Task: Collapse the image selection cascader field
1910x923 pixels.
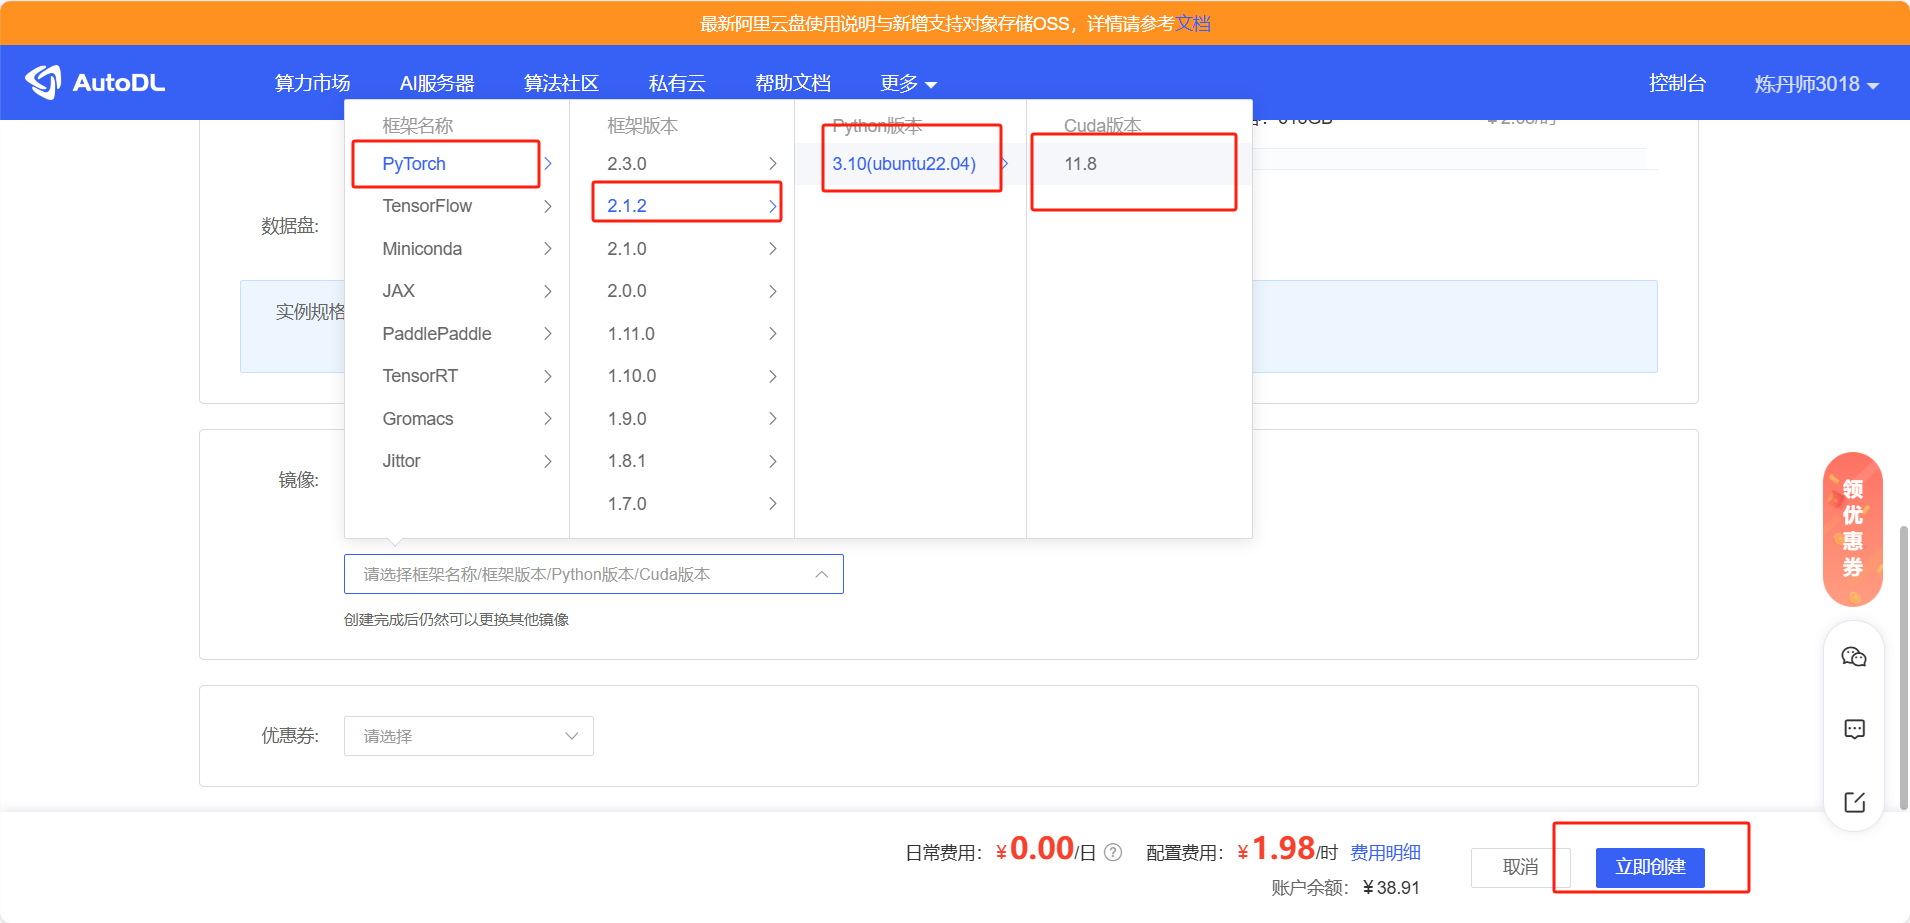Action: [x=594, y=574]
